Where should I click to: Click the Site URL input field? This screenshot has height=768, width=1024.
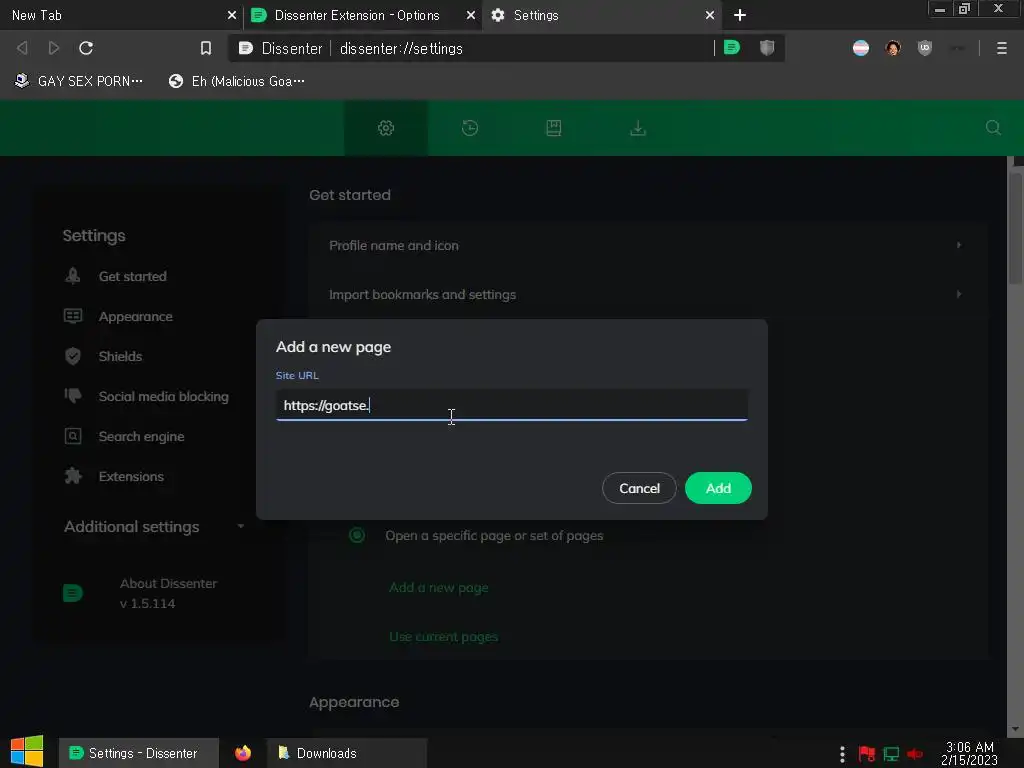point(512,405)
